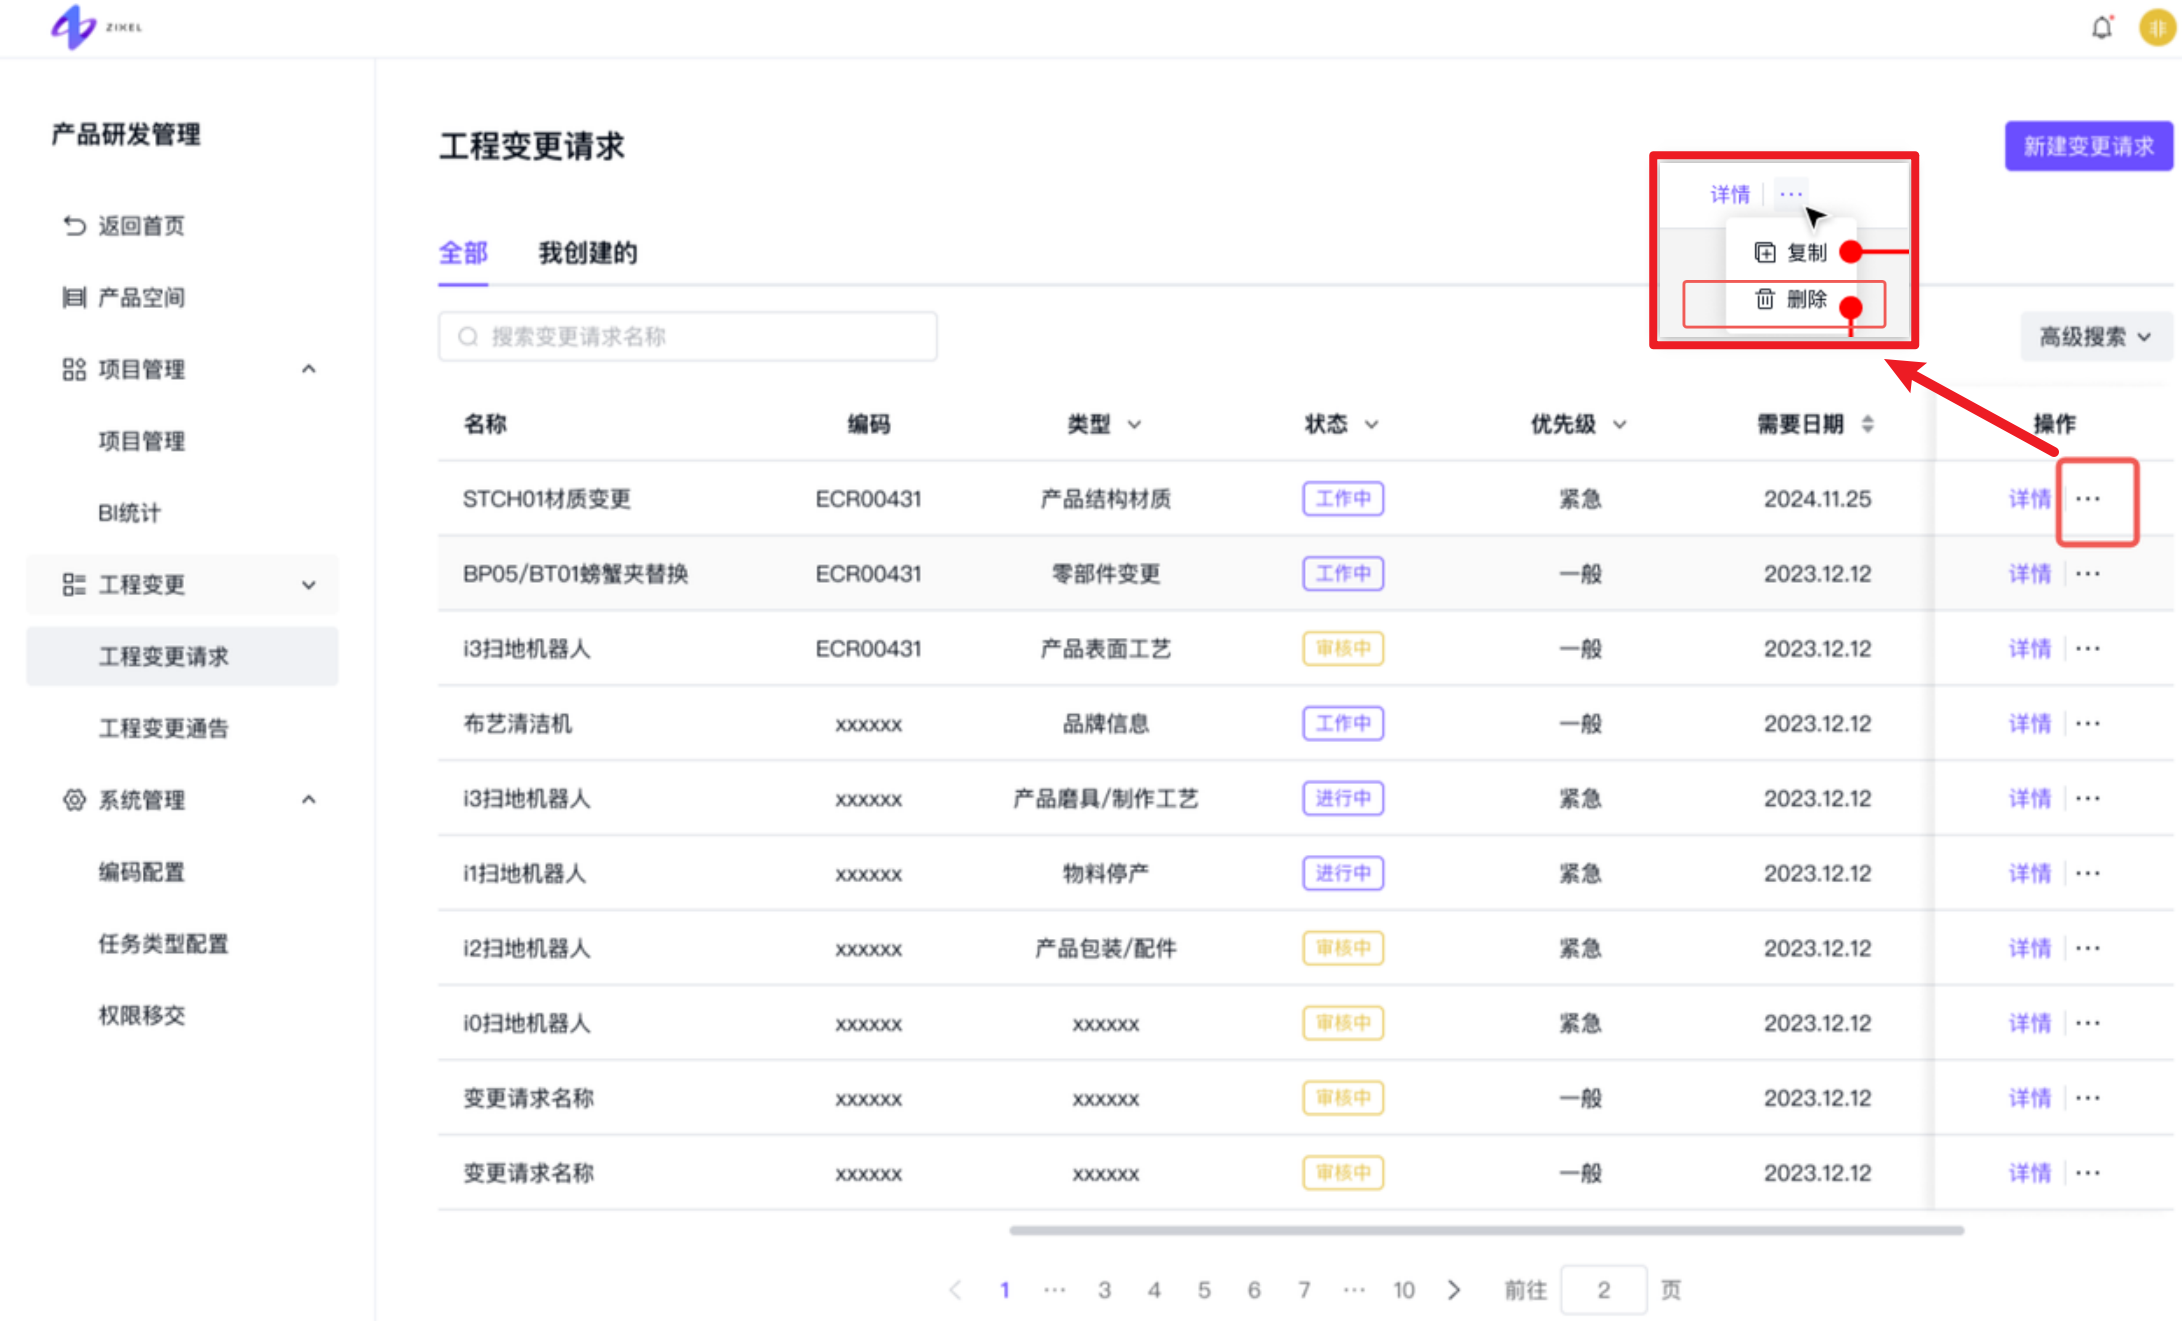Click the 新建变更请求 button
This screenshot has width=2182, height=1321.
click(2088, 146)
